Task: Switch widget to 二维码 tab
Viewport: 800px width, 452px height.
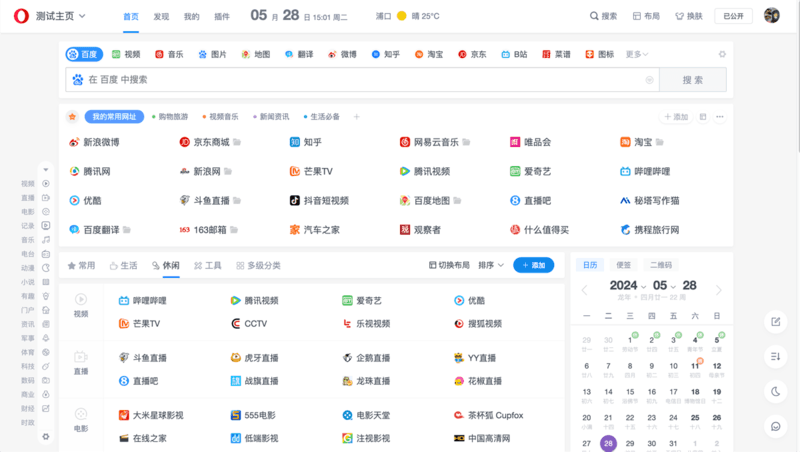Action: [x=661, y=265]
